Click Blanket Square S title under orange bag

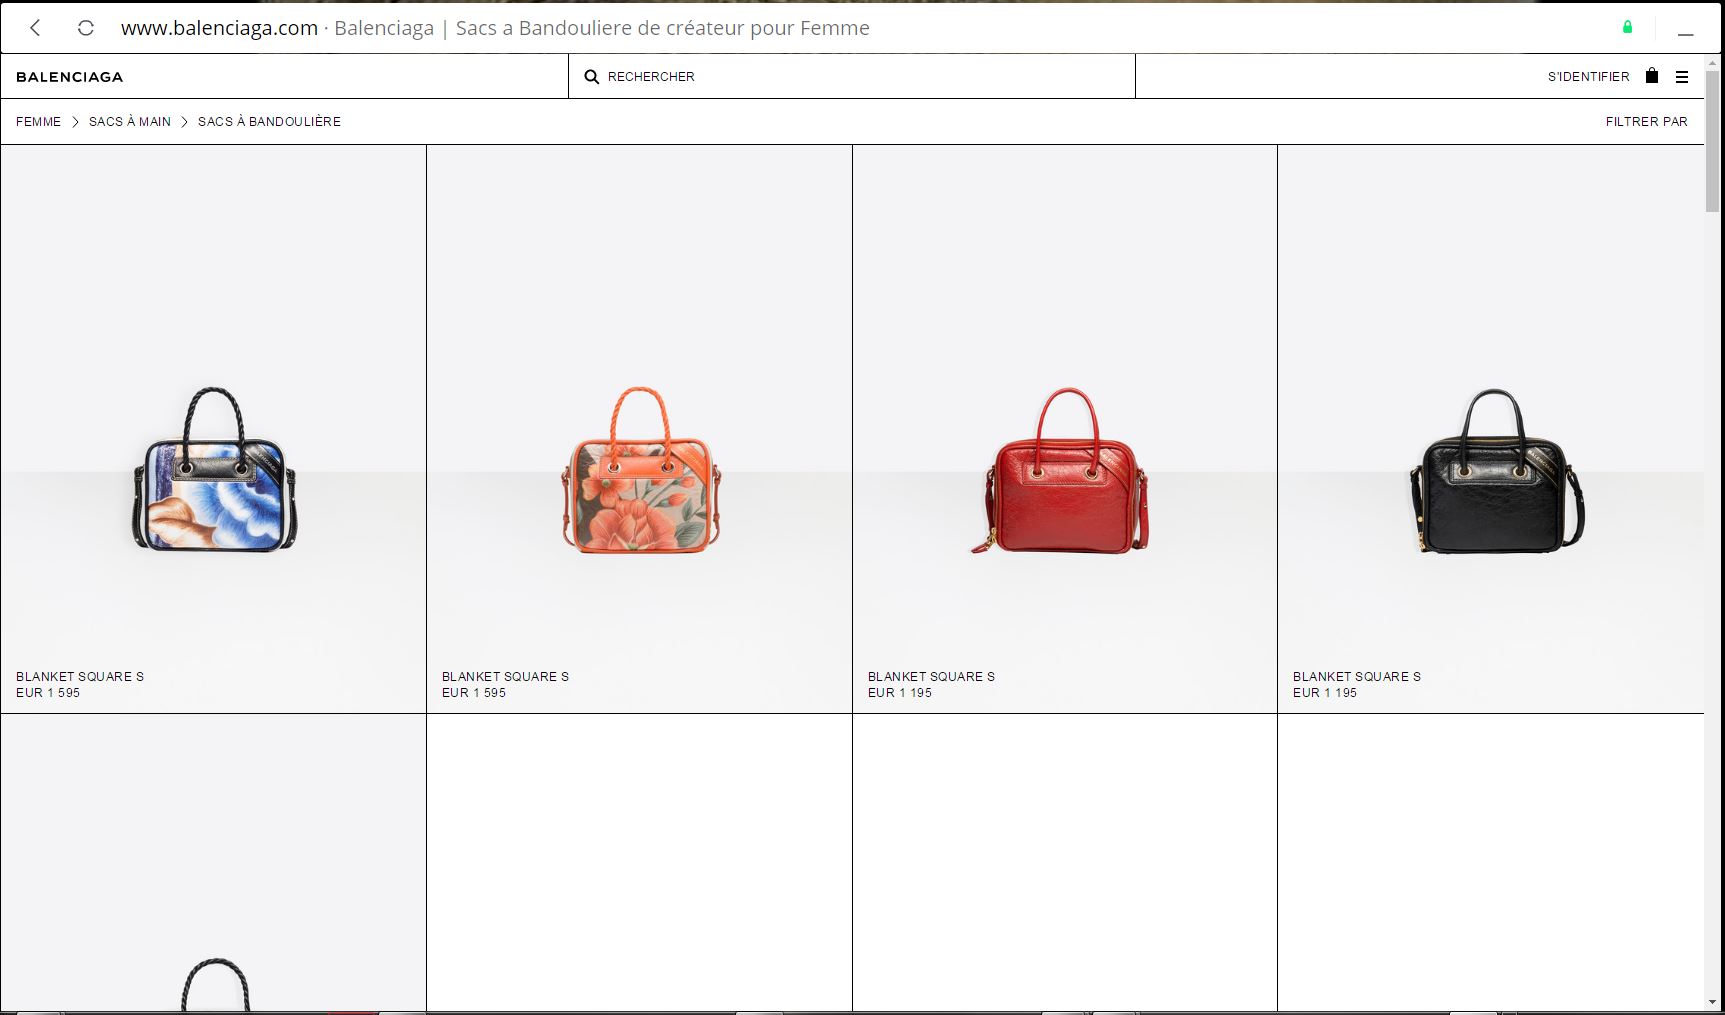506,677
